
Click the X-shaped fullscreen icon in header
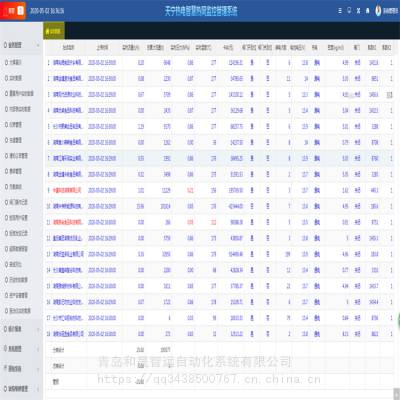tap(358, 11)
